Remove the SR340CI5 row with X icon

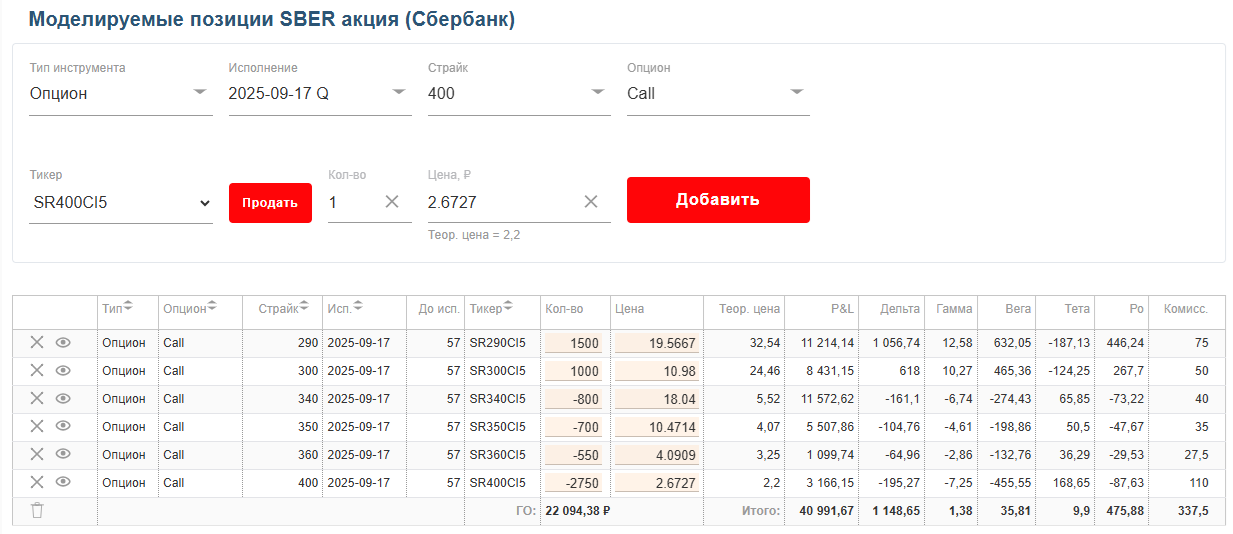pyautogui.click(x=37, y=399)
